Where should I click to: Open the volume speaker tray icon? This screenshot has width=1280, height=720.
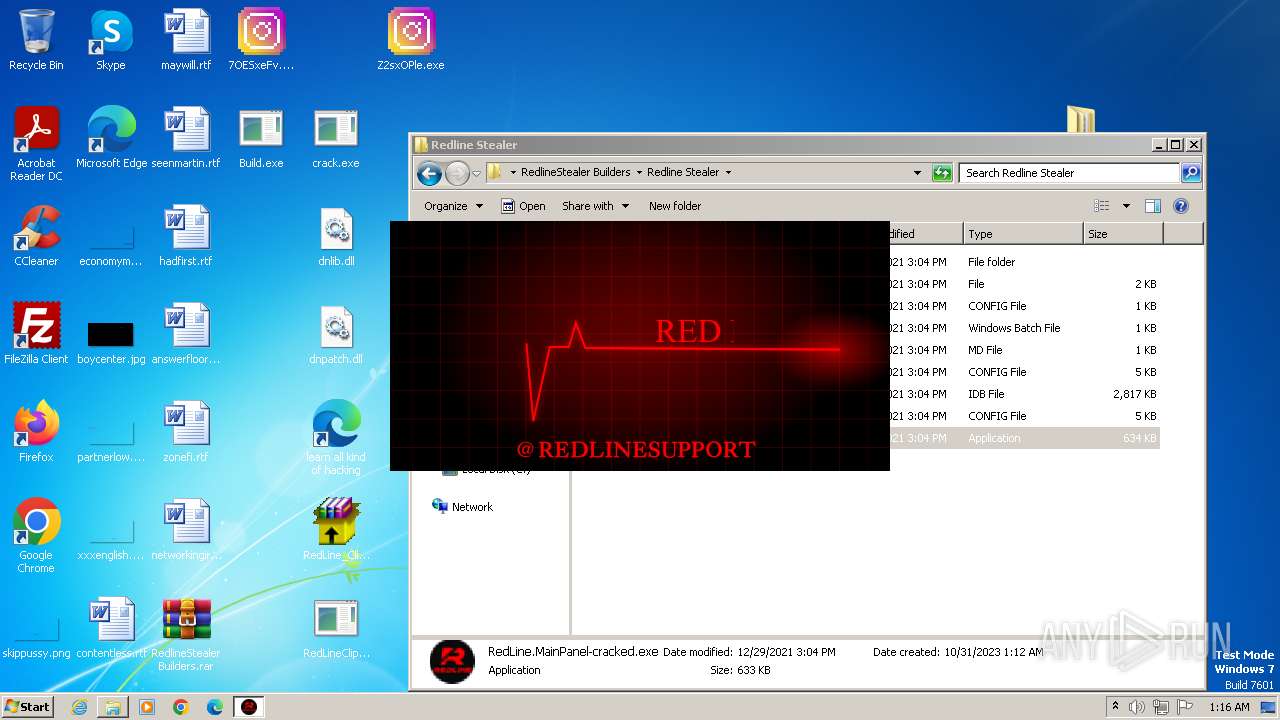(x=1137, y=707)
